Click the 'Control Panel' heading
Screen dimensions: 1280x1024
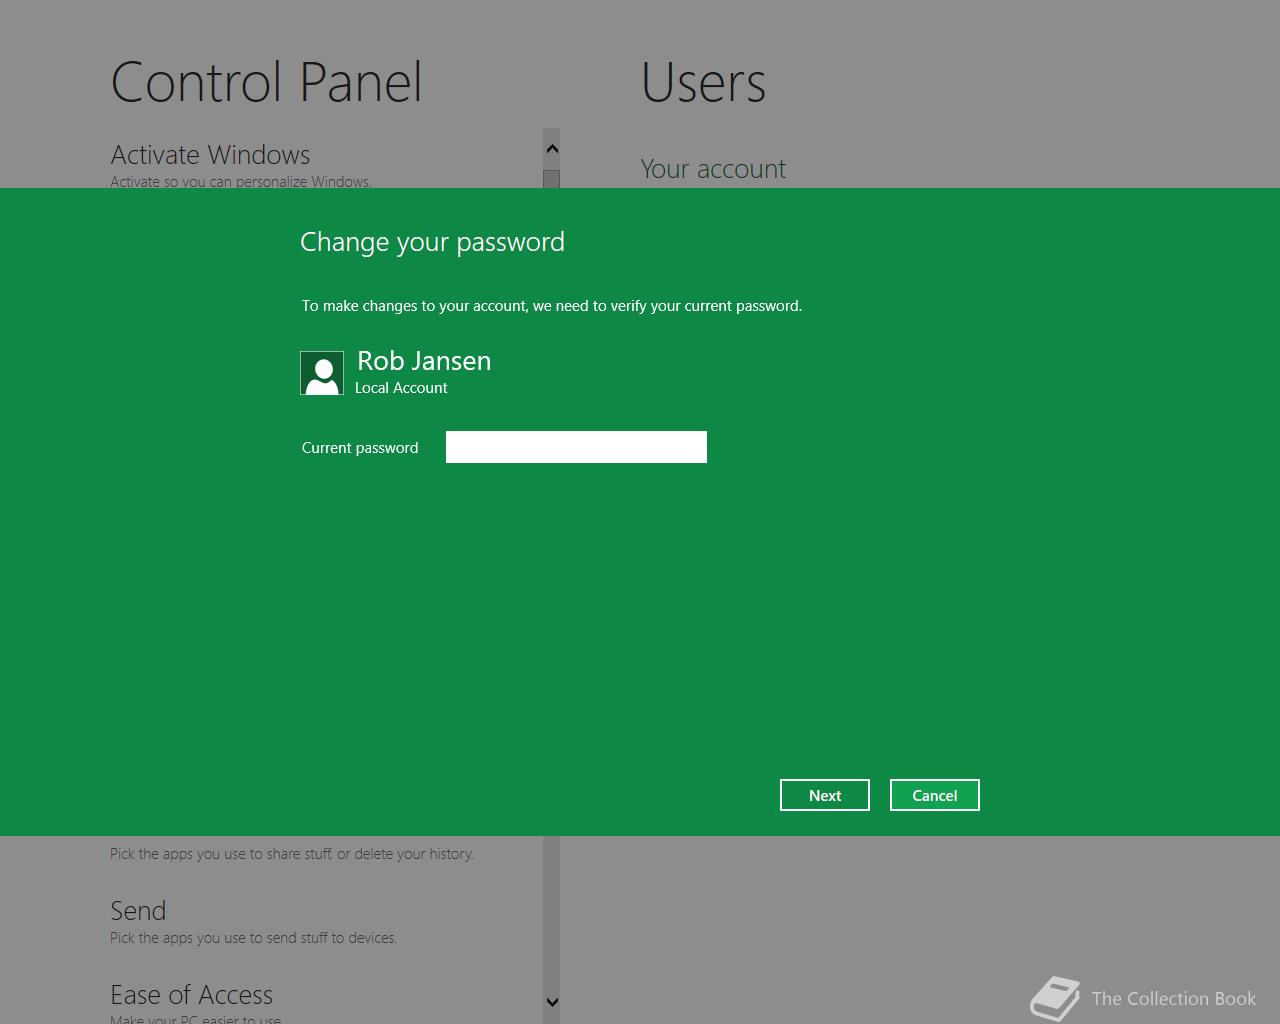(x=266, y=82)
